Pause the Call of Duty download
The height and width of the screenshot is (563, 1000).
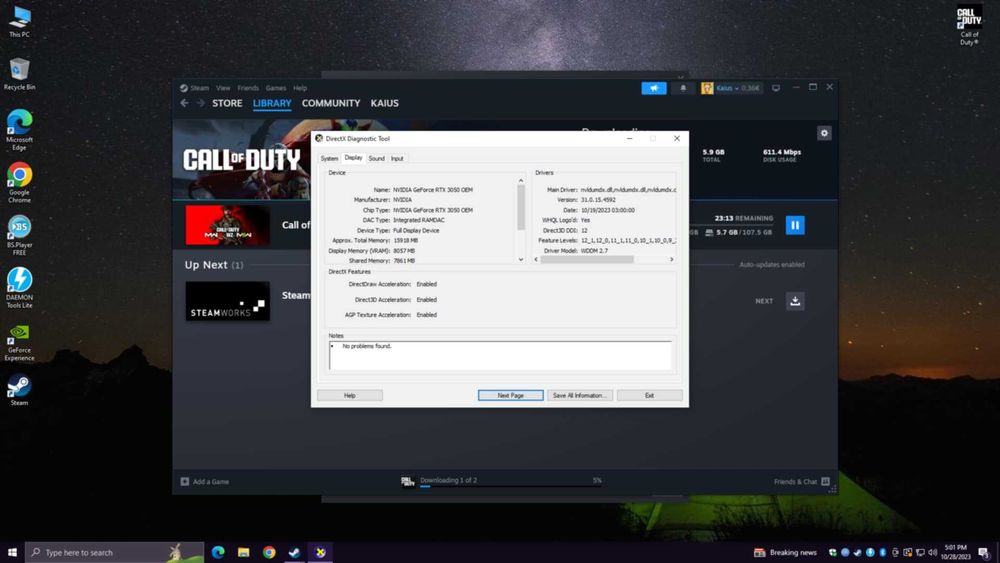[x=795, y=225]
